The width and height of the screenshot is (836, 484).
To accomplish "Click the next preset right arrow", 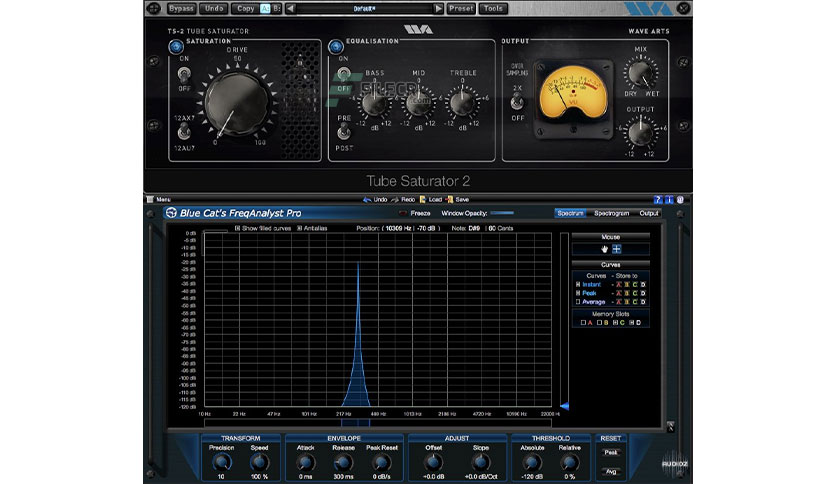I will click(438, 9).
